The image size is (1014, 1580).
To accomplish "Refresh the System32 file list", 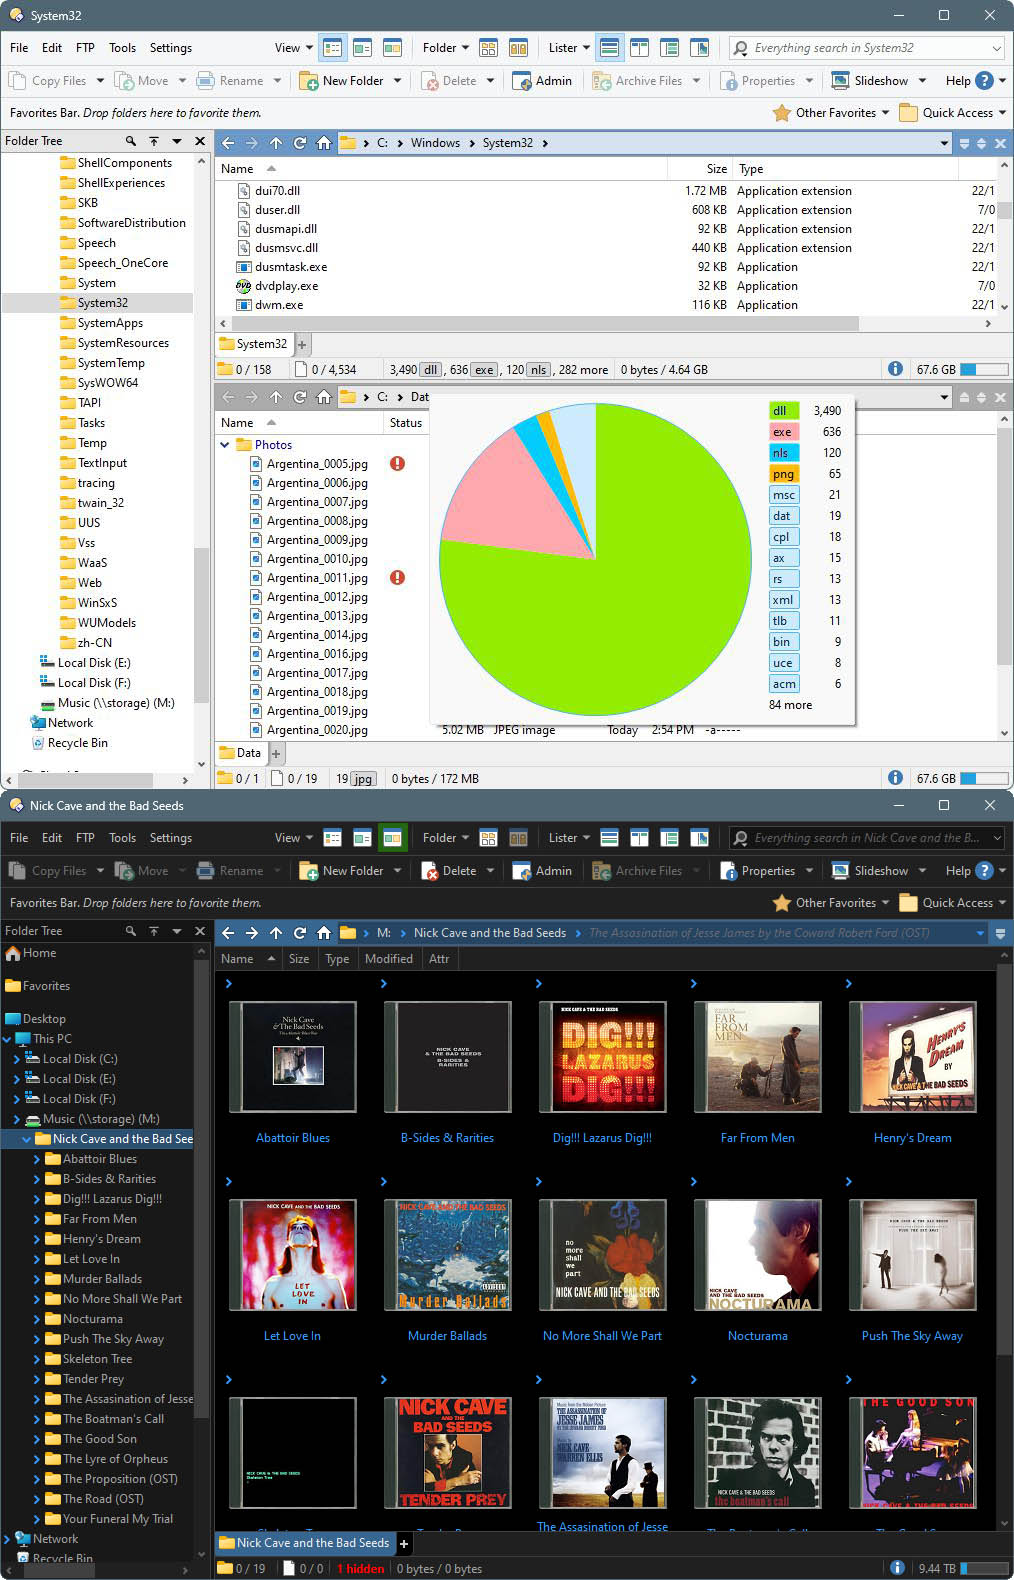I will [300, 143].
